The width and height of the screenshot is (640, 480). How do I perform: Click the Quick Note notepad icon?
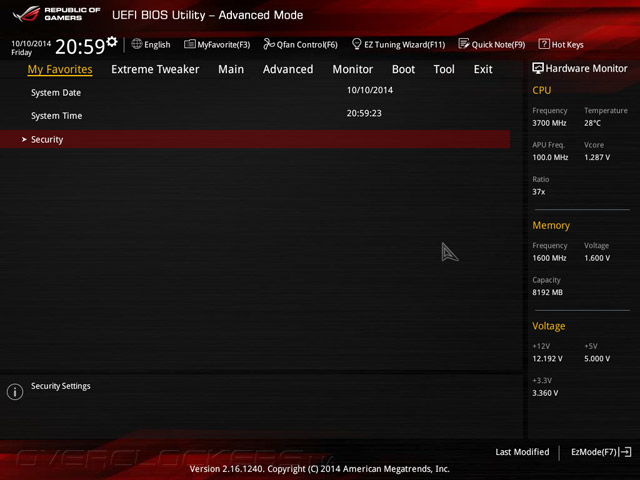pos(464,44)
